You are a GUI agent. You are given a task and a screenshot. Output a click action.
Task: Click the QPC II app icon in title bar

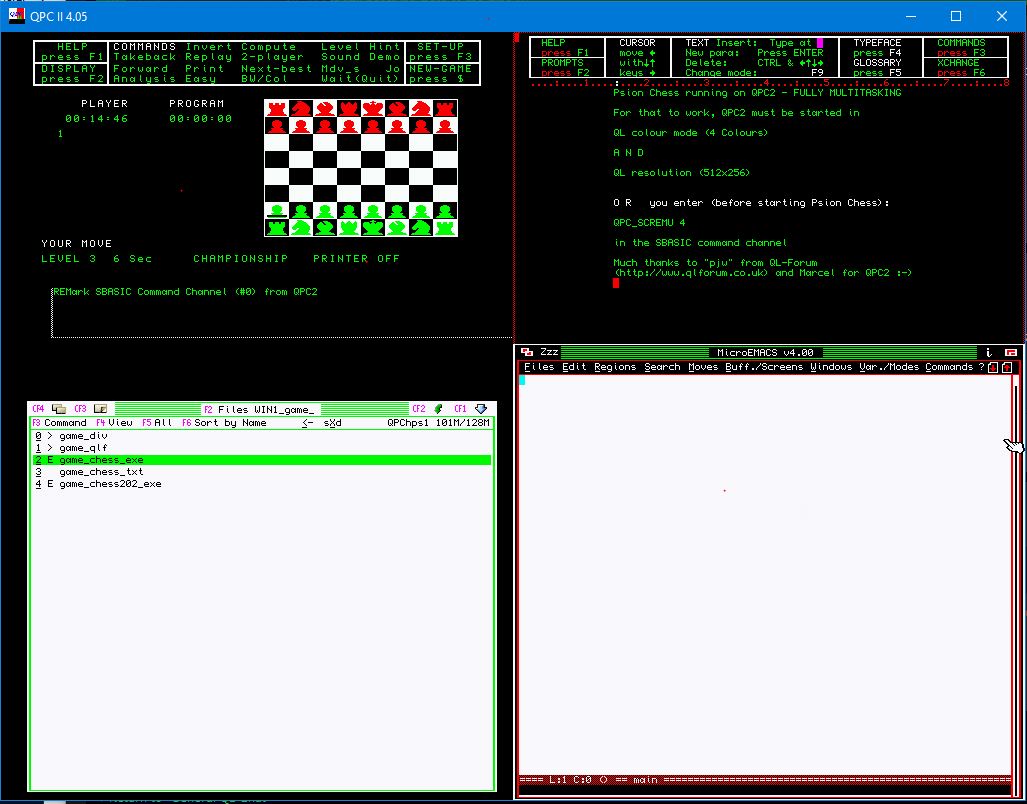pyautogui.click(x=16, y=16)
